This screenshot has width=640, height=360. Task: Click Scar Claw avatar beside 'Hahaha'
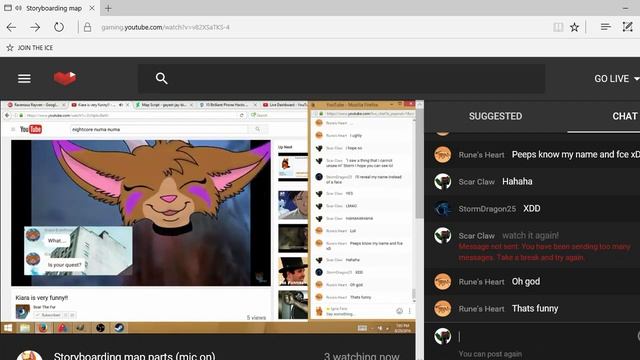[442, 182]
